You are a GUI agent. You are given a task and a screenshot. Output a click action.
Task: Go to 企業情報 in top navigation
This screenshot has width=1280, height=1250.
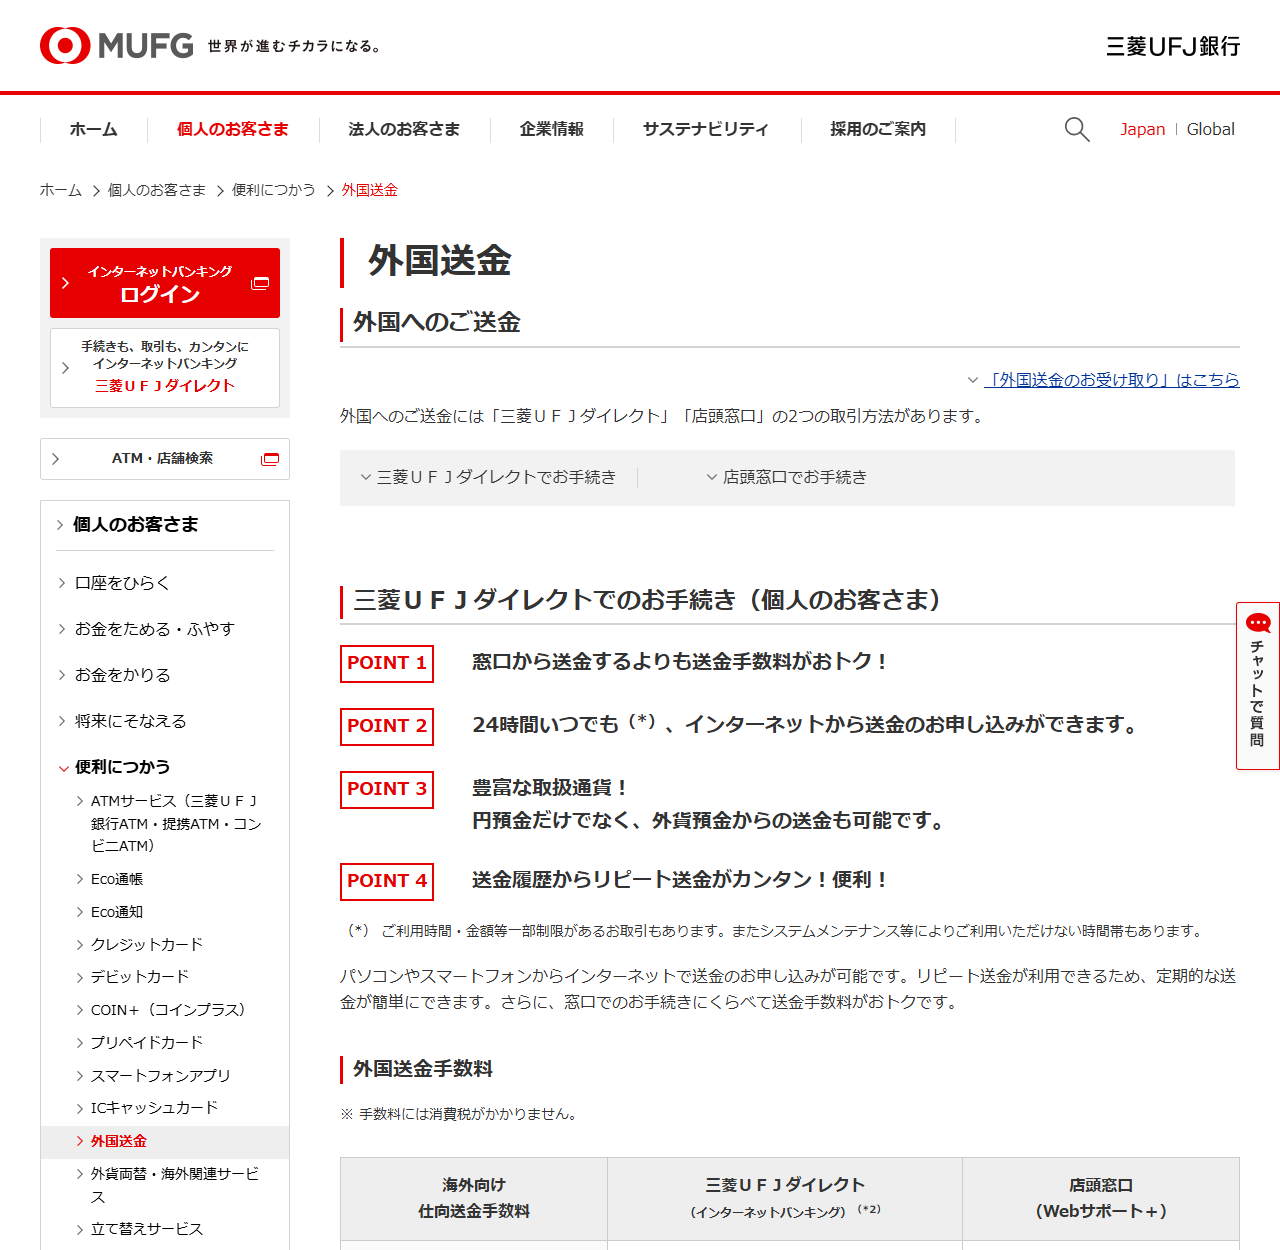coord(552,129)
